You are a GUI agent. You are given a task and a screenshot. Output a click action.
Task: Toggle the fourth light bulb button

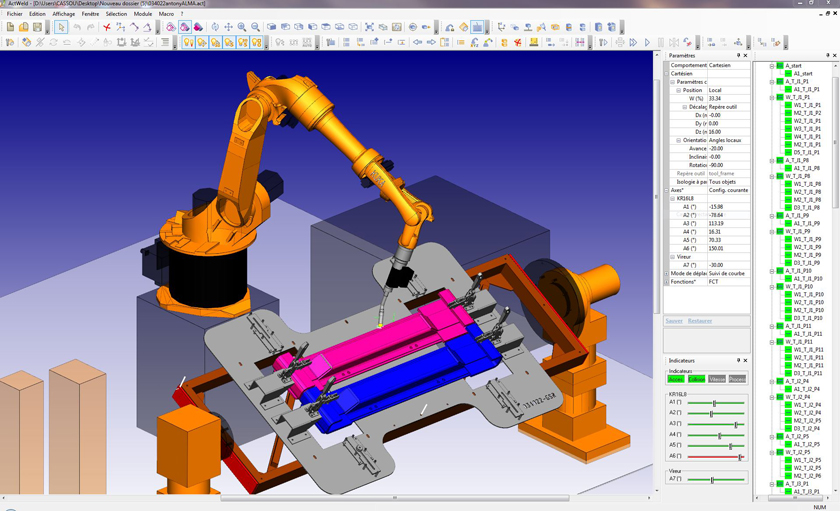(x=229, y=42)
